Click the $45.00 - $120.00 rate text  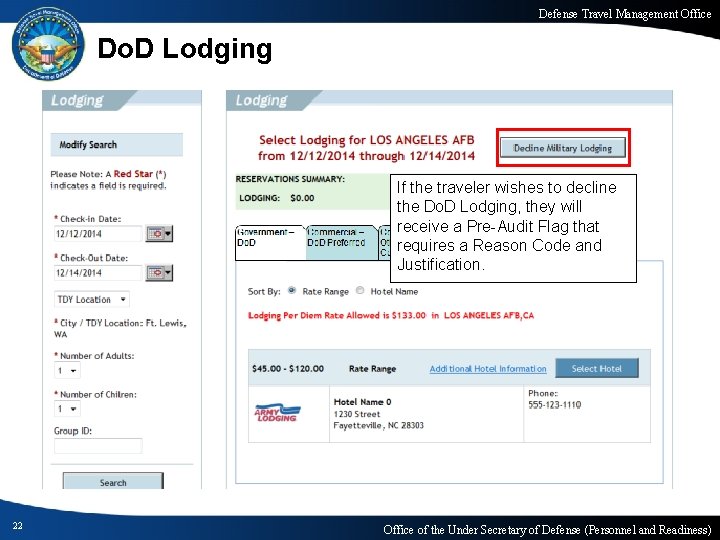point(288,369)
